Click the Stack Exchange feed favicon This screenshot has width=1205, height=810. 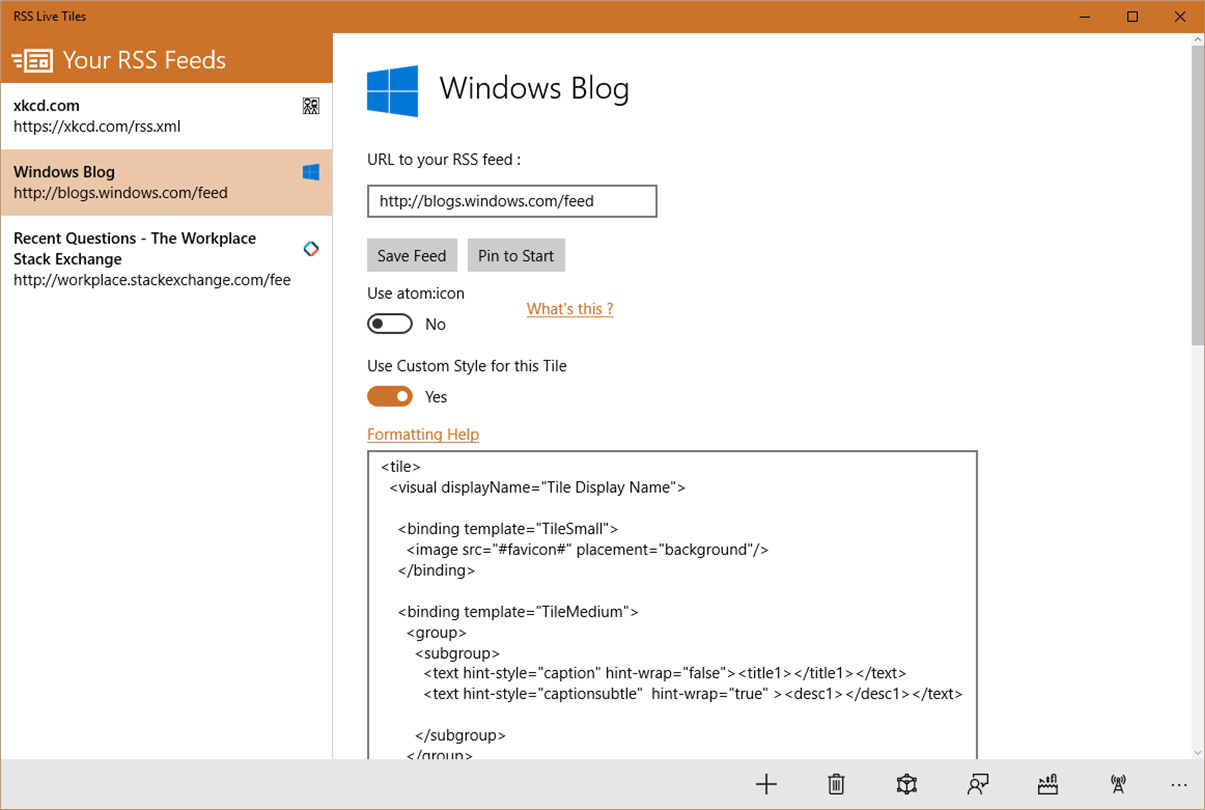click(x=311, y=248)
